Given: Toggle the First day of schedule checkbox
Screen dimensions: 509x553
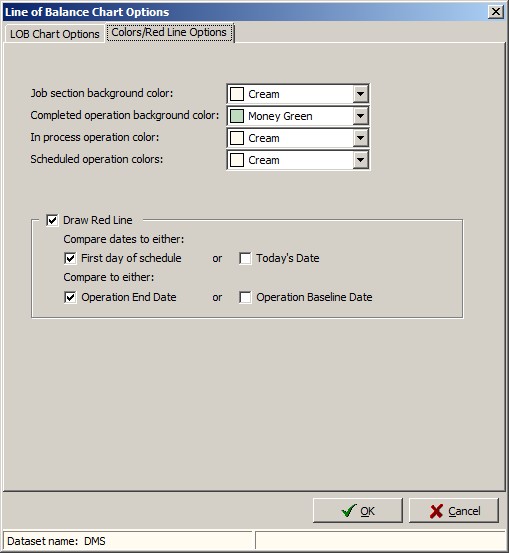Looking at the screenshot, I should pos(70,258).
